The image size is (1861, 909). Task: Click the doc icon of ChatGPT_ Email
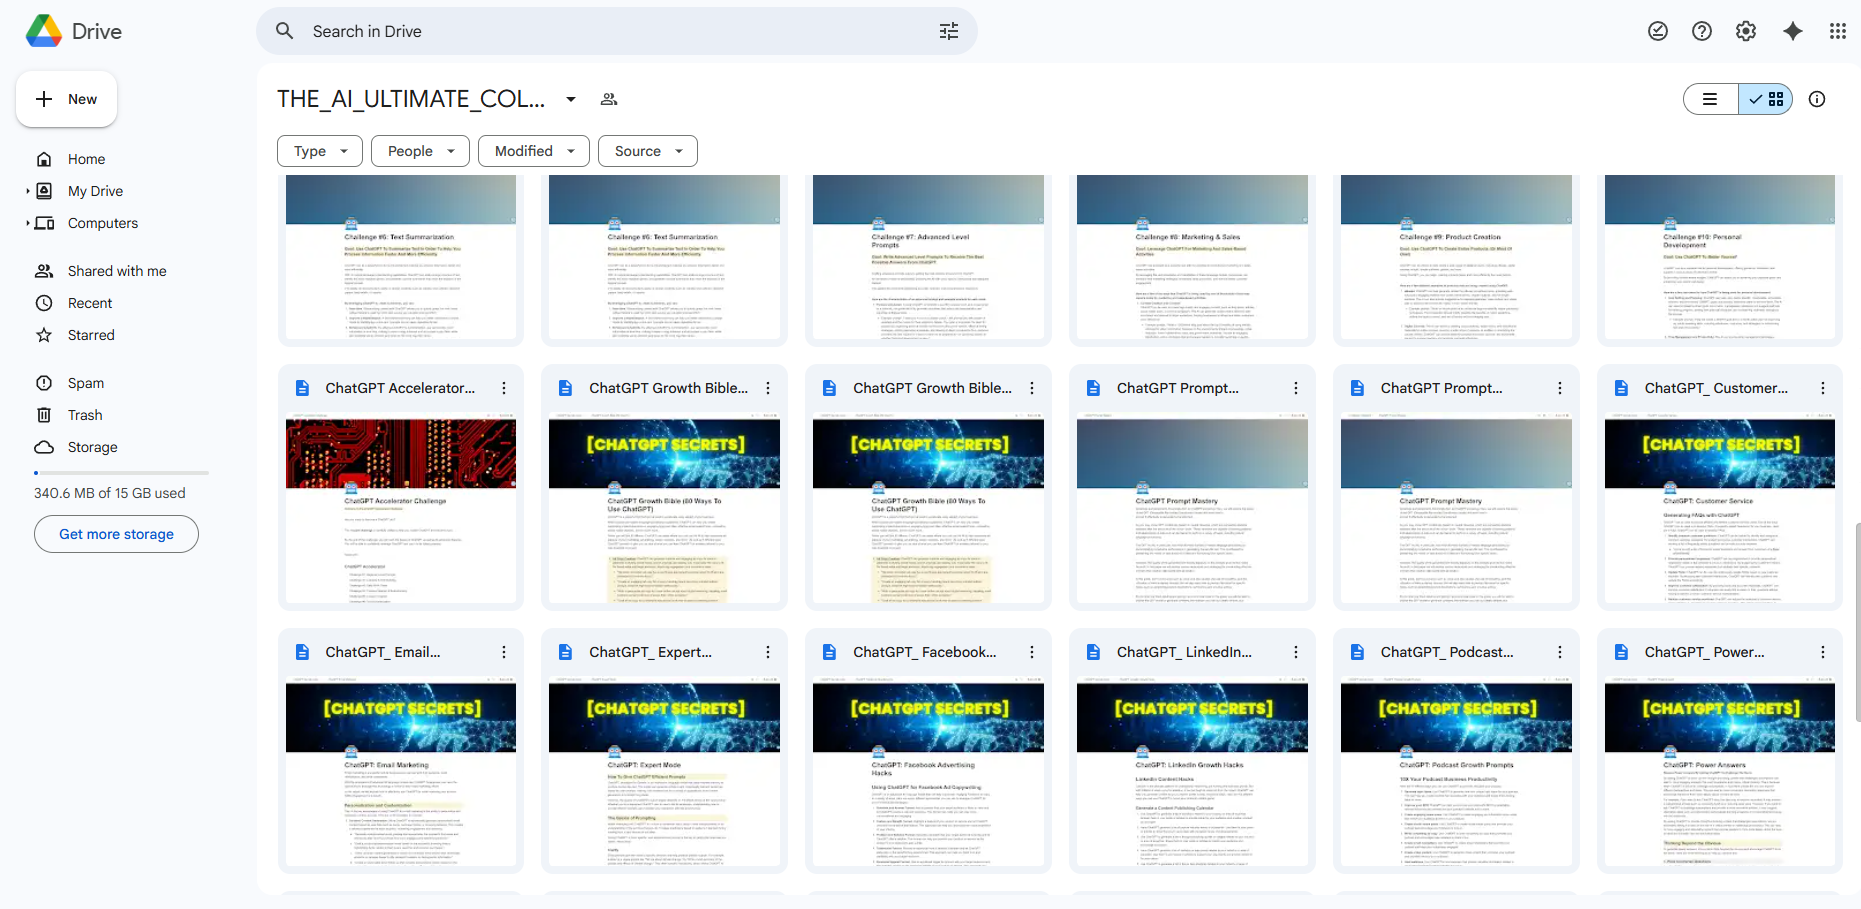tap(302, 652)
